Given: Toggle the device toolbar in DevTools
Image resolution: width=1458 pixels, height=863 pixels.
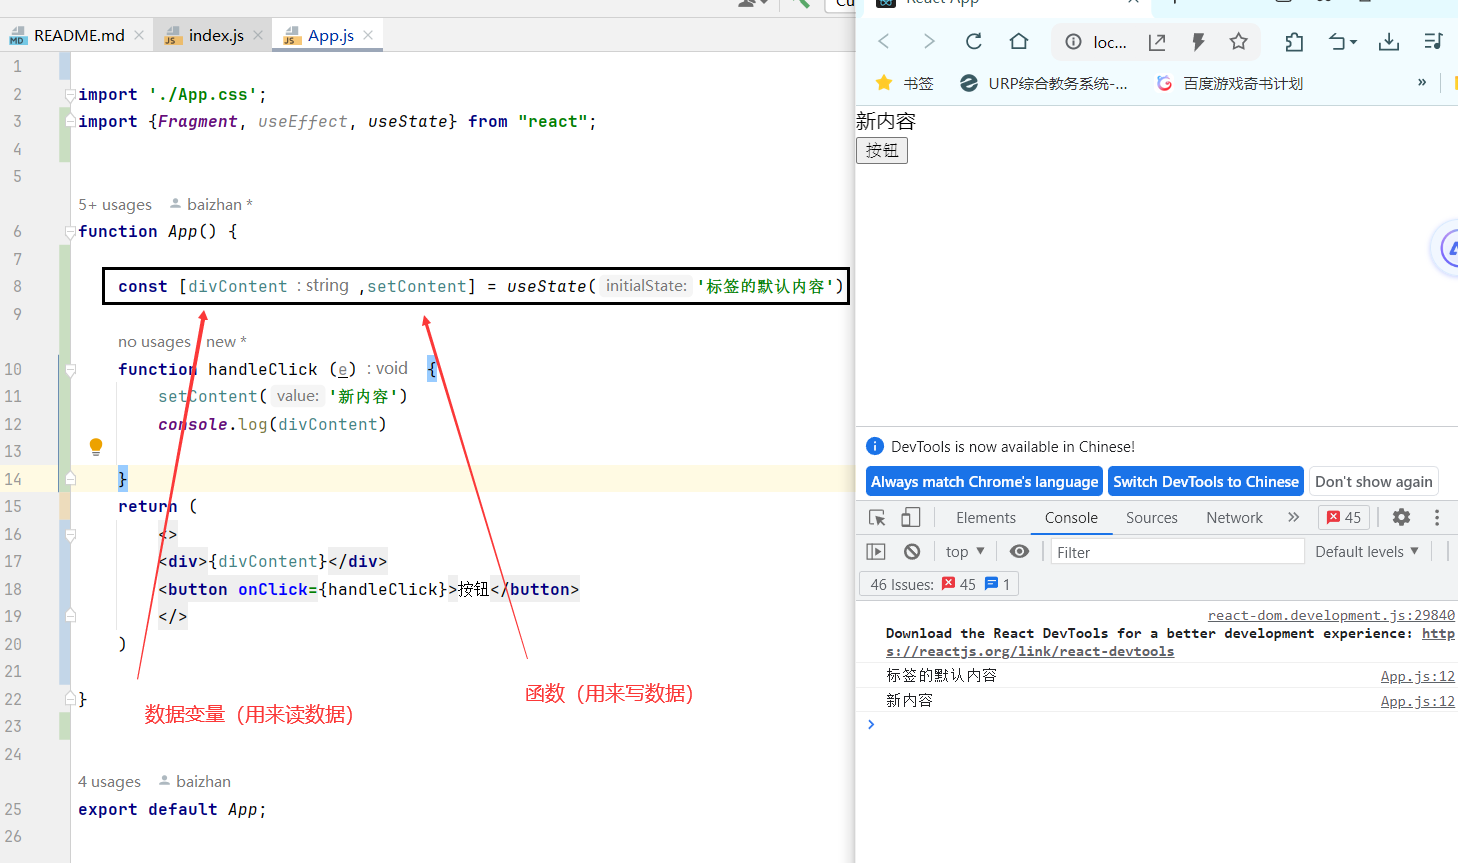Looking at the screenshot, I should click(911, 517).
